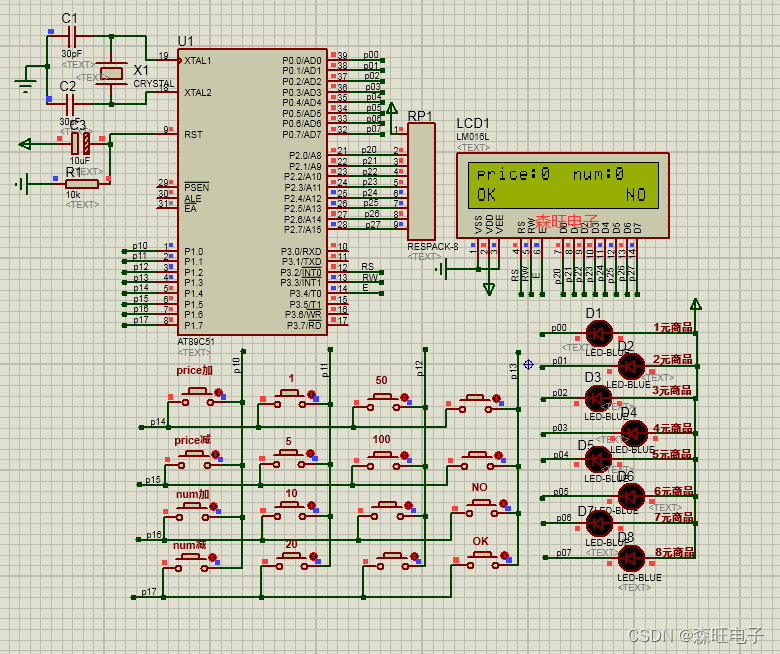Toggle latch dot of the NO button
This screenshot has width=780, height=654.
[x=503, y=503]
